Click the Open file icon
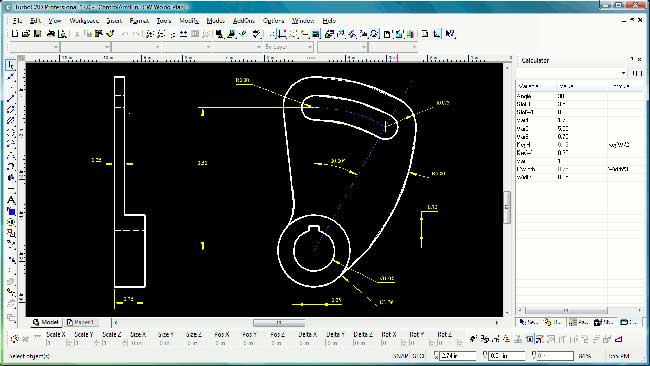 coord(26,34)
